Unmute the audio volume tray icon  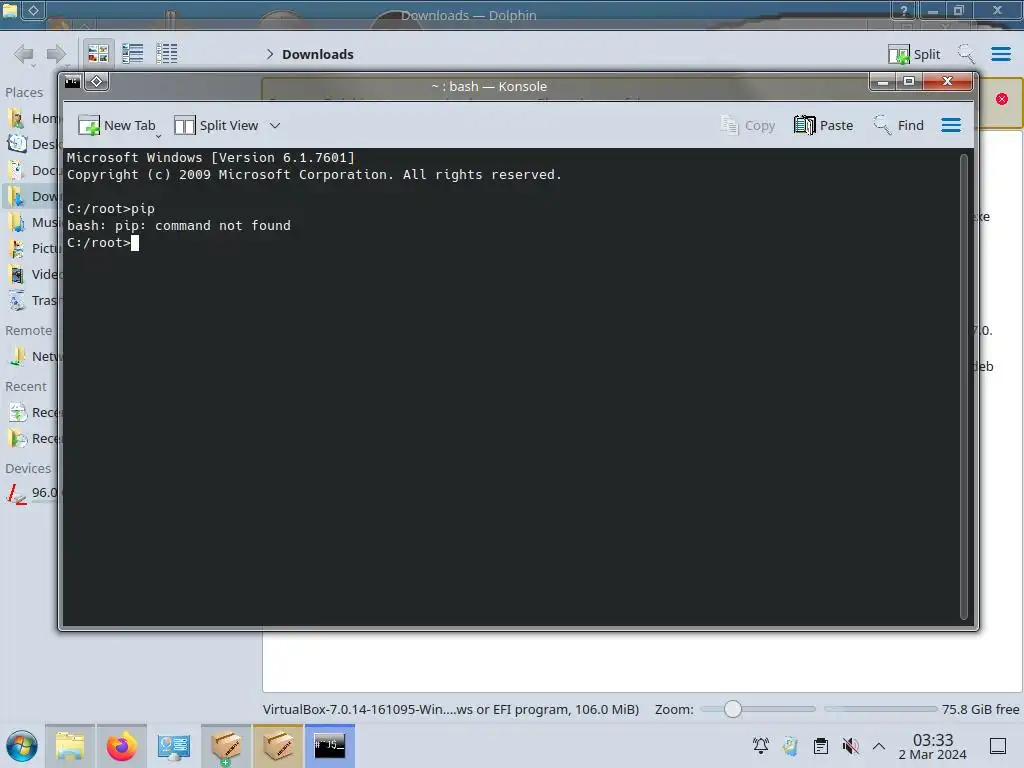pos(850,746)
